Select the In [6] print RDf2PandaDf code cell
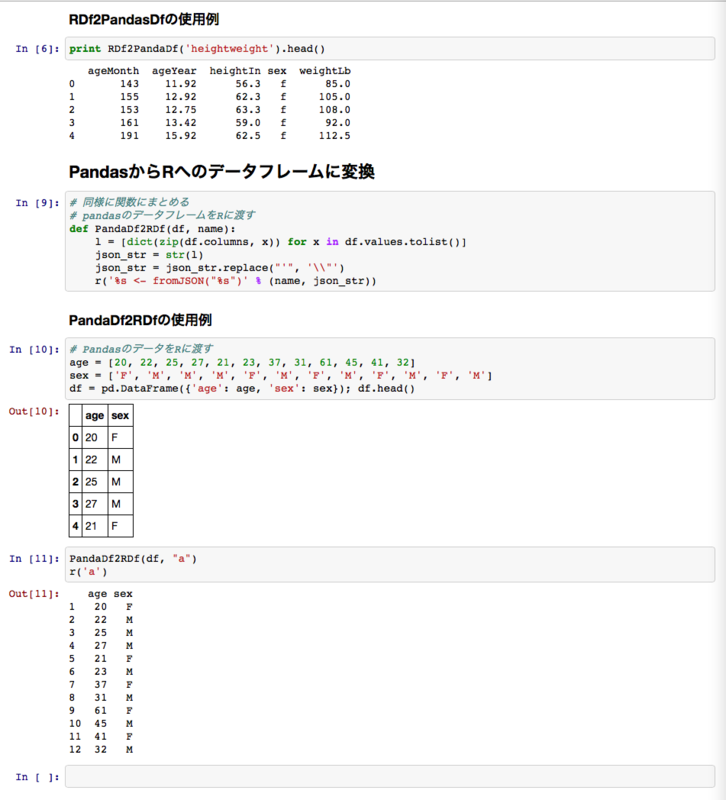 pyautogui.click(x=390, y=48)
